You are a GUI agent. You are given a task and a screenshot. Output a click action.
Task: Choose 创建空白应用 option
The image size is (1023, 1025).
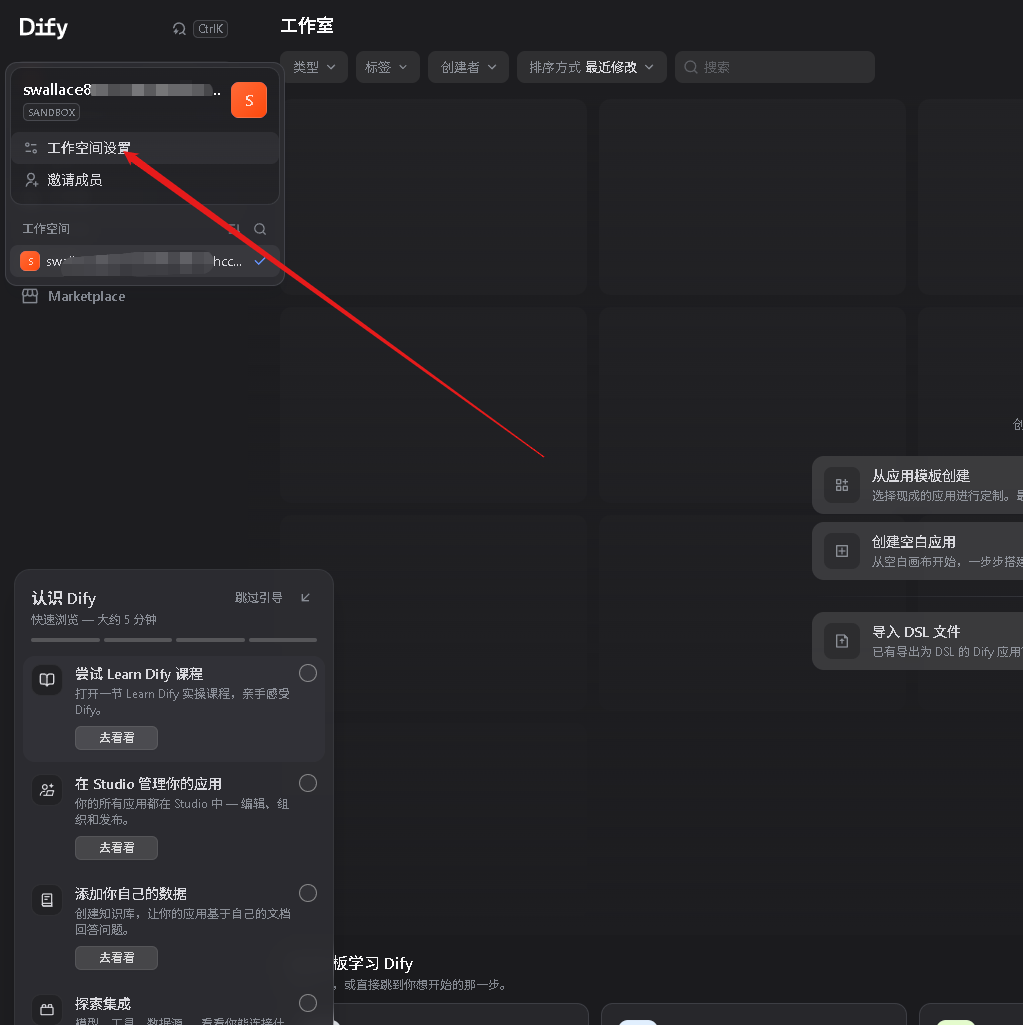coord(917,551)
